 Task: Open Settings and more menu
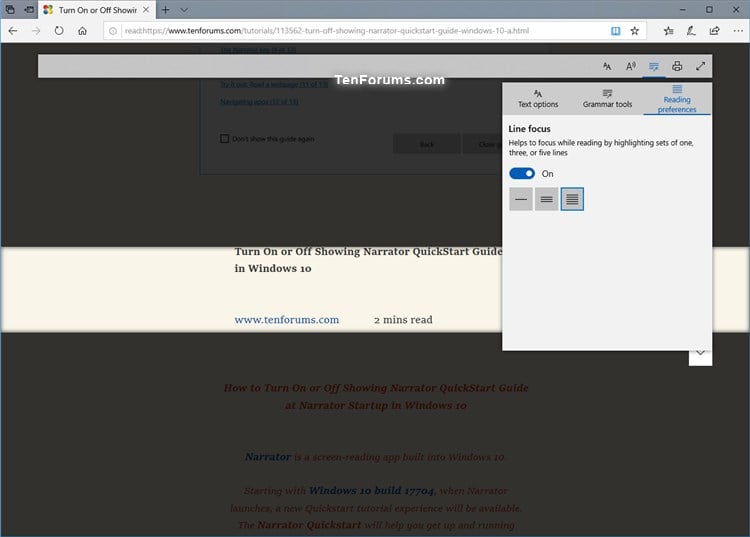(x=738, y=31)
